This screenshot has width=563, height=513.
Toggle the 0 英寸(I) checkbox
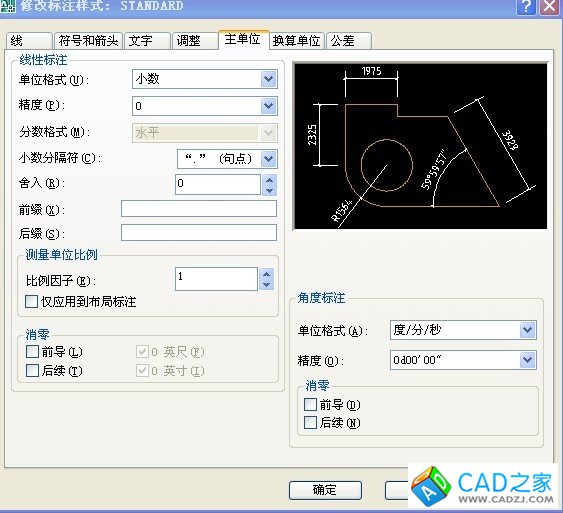coord(143,370)
